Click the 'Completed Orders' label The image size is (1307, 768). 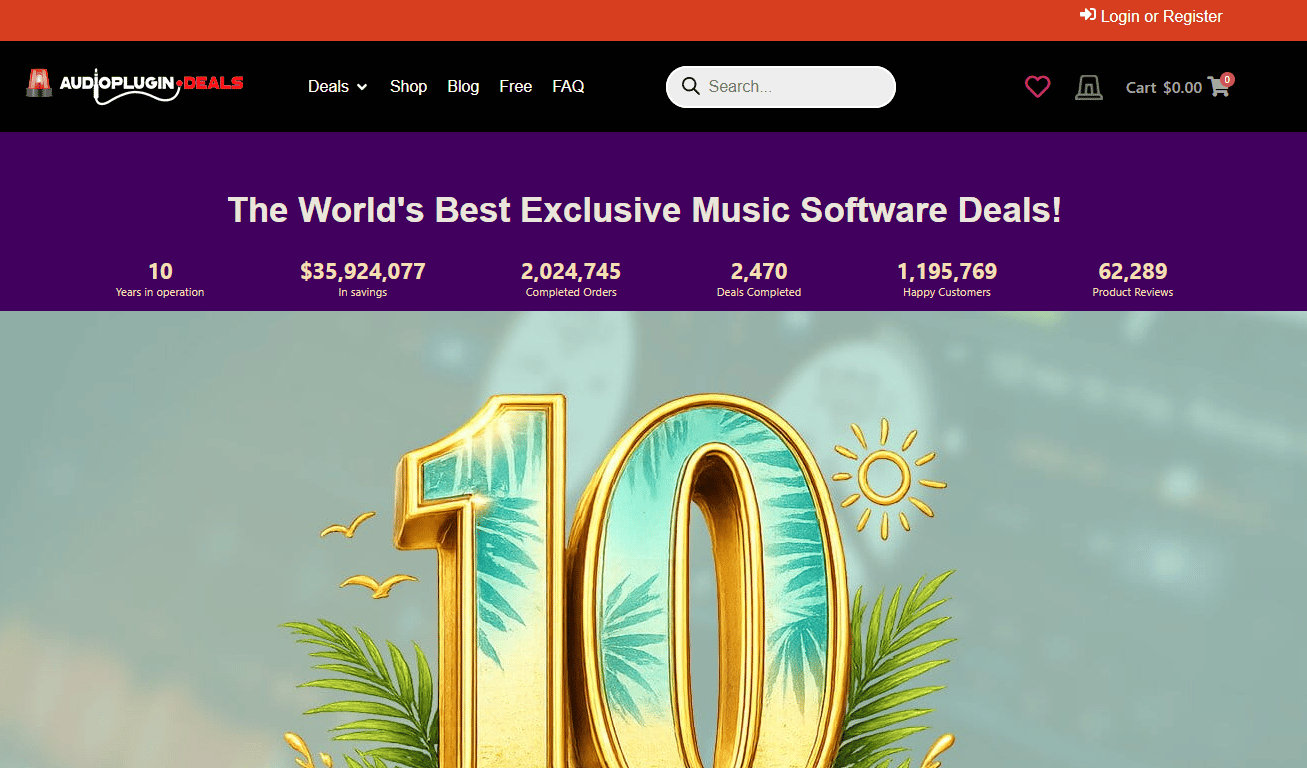[571, 292]
